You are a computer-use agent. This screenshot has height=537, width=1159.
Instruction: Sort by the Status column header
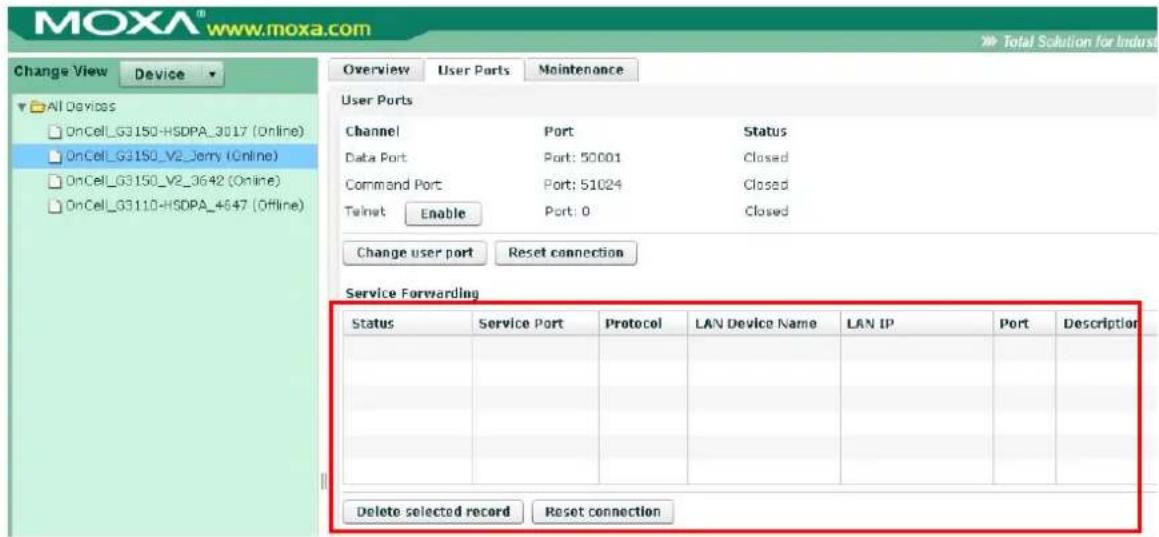(407, 324)
